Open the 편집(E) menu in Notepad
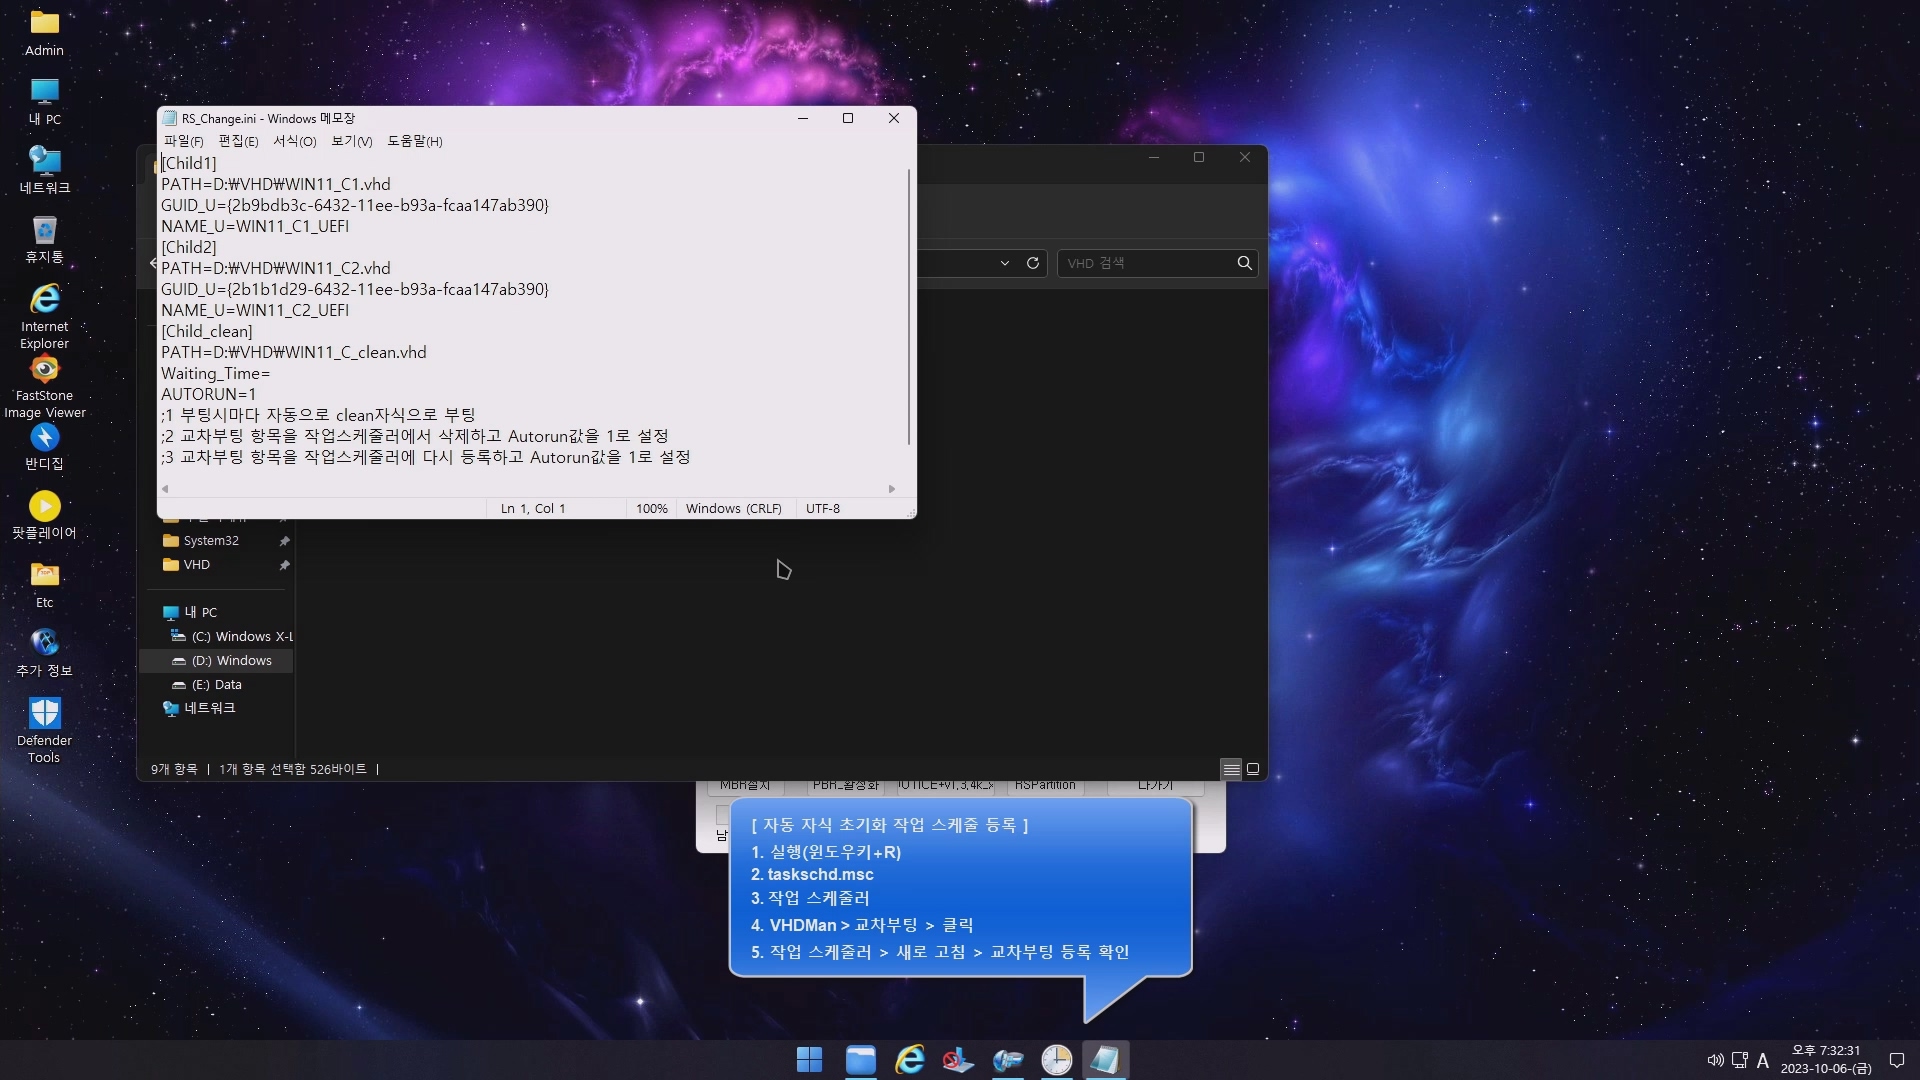Viewport: 1920px width, 1080px height. tap(238, 141)
